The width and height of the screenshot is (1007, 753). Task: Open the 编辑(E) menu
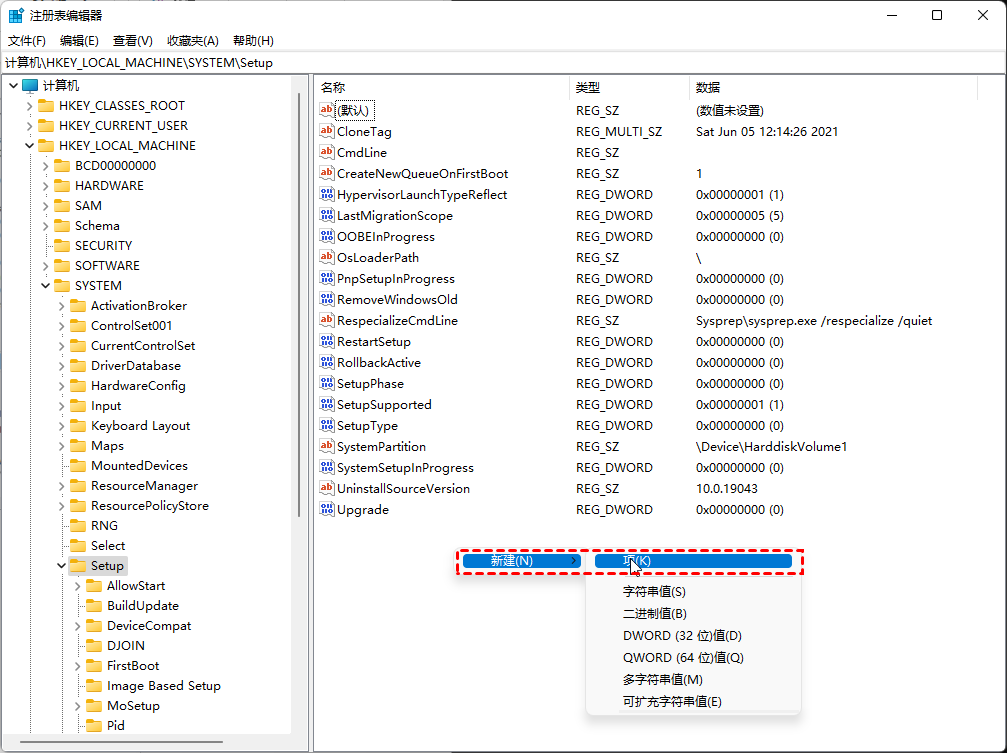click(x=79, y=41)
